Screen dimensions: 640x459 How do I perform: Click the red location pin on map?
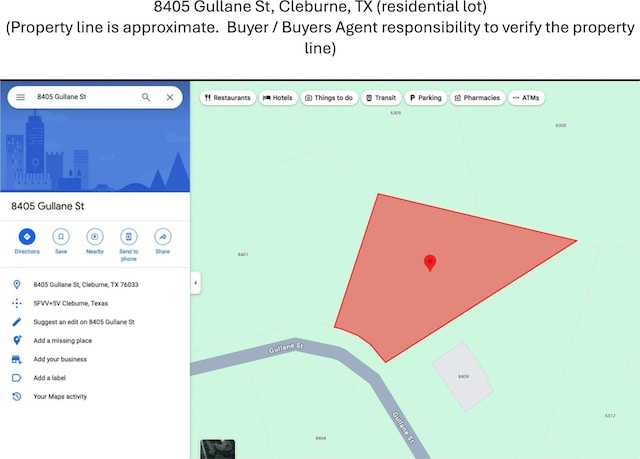click(430, 263)
